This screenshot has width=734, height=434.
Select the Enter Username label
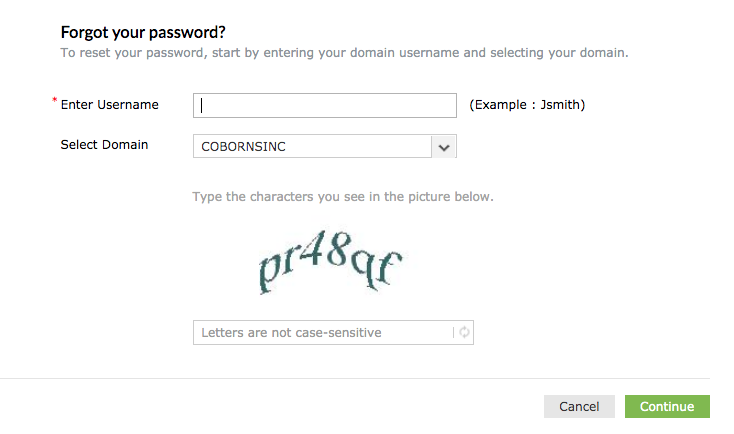click(x=110, y=105)
